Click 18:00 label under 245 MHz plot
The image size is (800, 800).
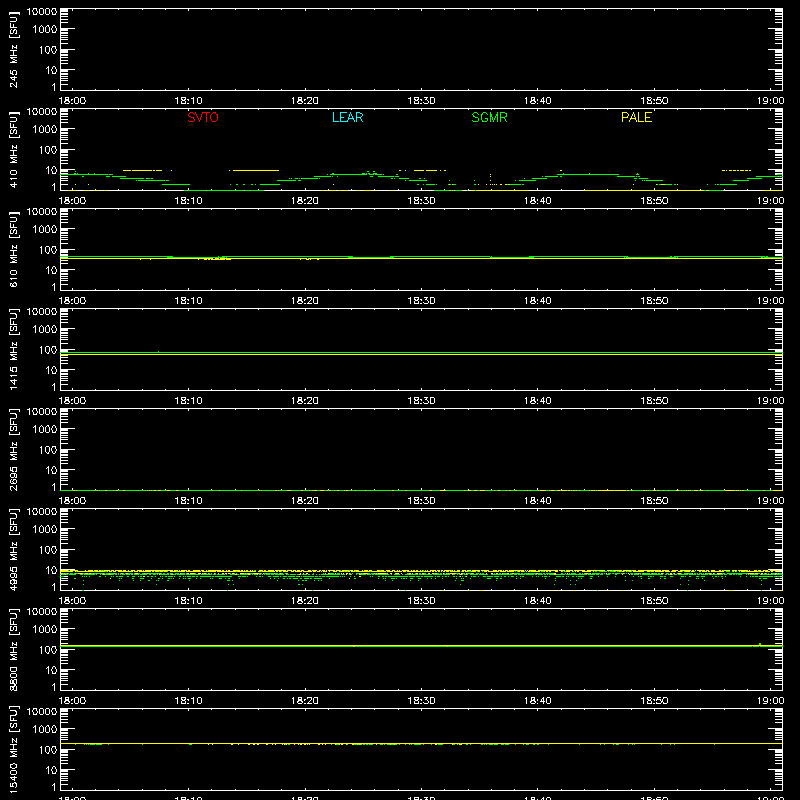pyautogui.click(x=72, y=101)
